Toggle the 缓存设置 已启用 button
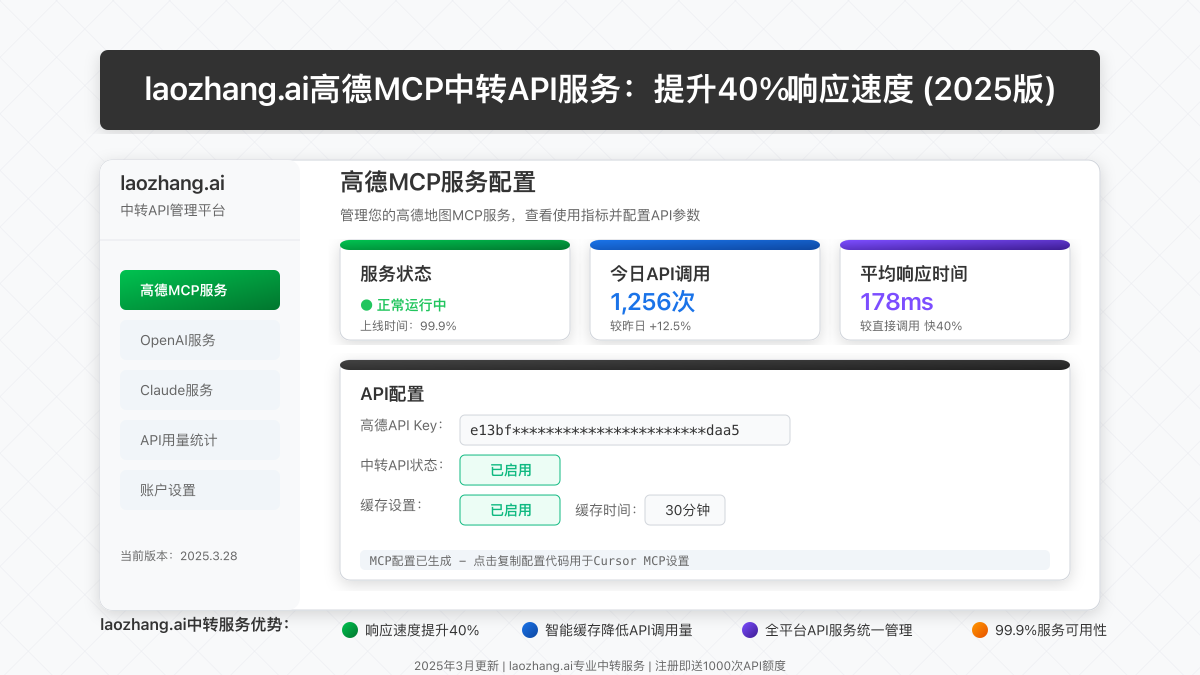1200x675 pixels. pos(510,510)
